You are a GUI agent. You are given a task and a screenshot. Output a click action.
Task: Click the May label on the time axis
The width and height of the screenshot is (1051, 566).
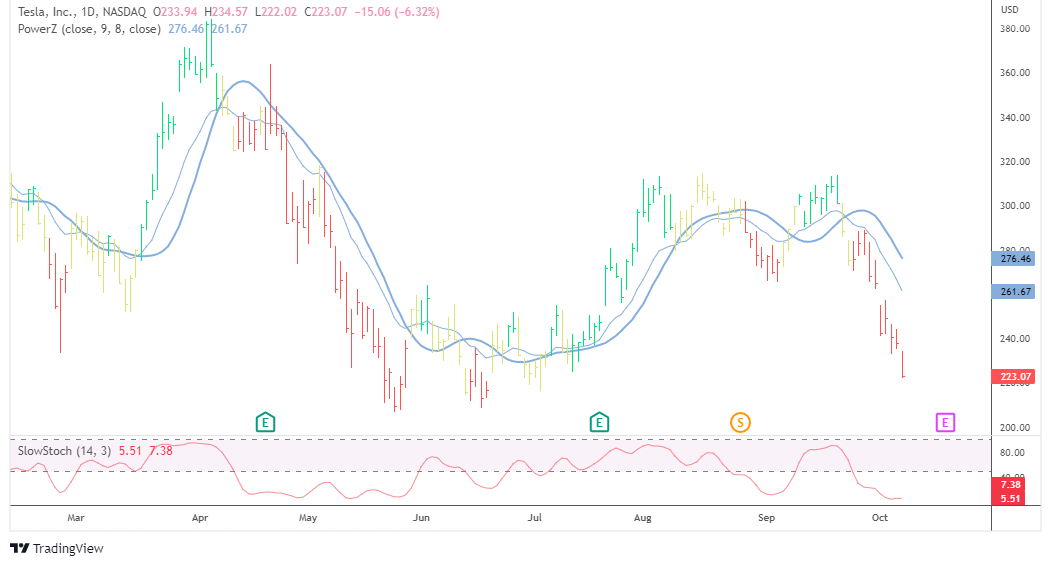coord(308,518)
